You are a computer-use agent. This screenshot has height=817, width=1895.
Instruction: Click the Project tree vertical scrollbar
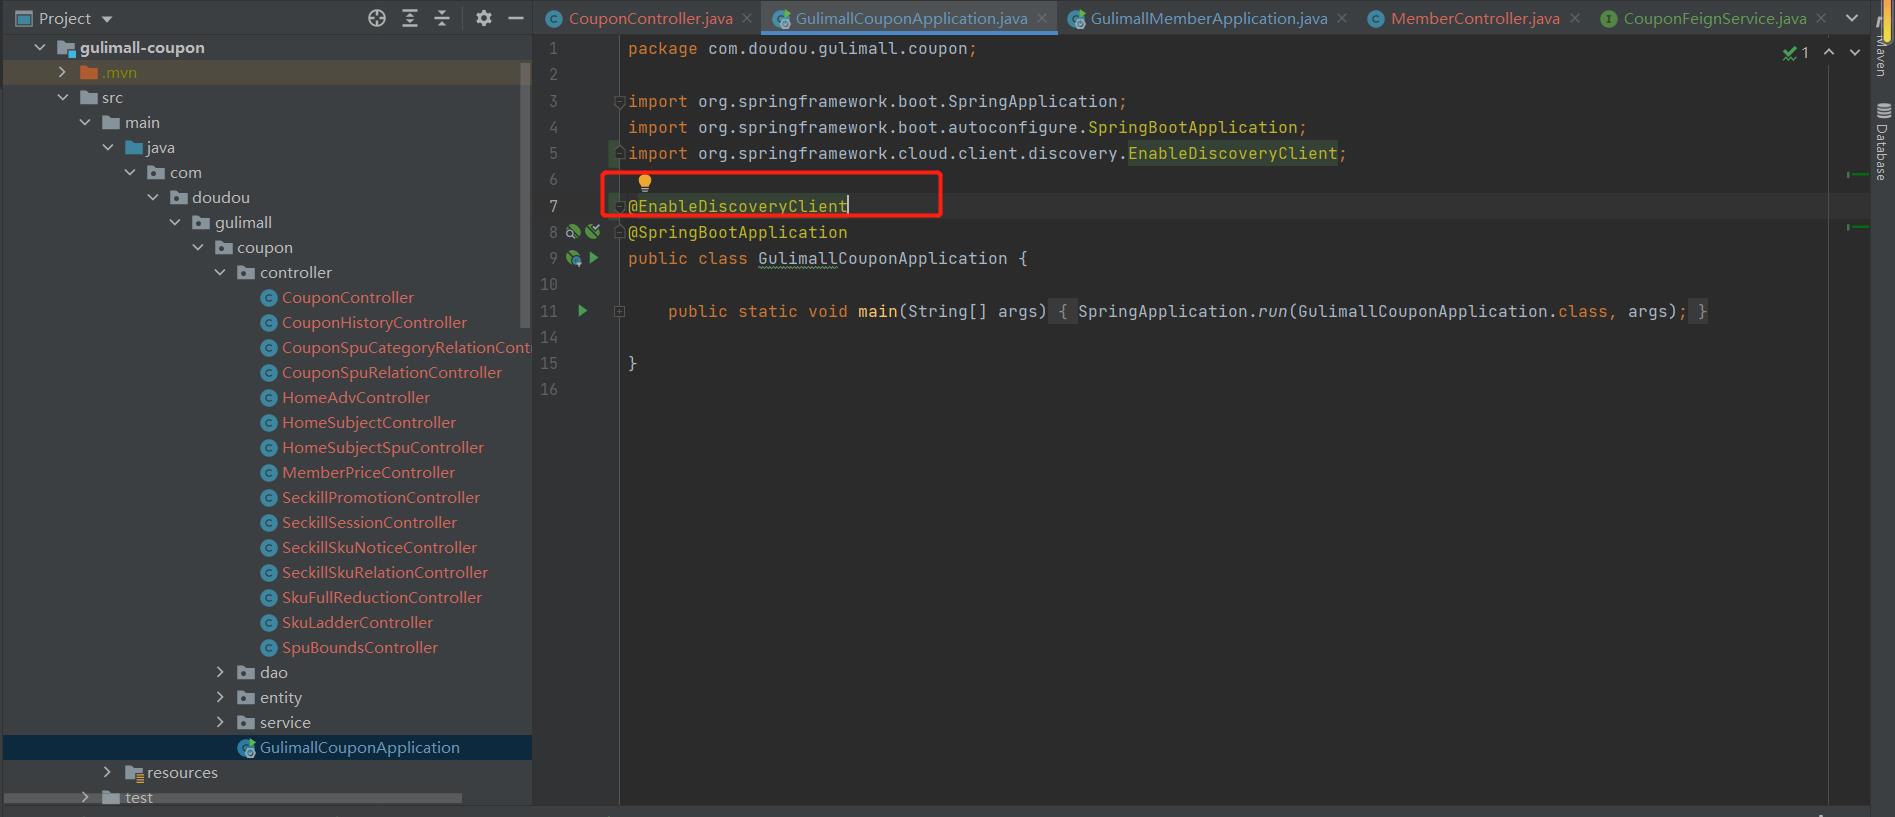pyautogui.click(x=526, y=195)
